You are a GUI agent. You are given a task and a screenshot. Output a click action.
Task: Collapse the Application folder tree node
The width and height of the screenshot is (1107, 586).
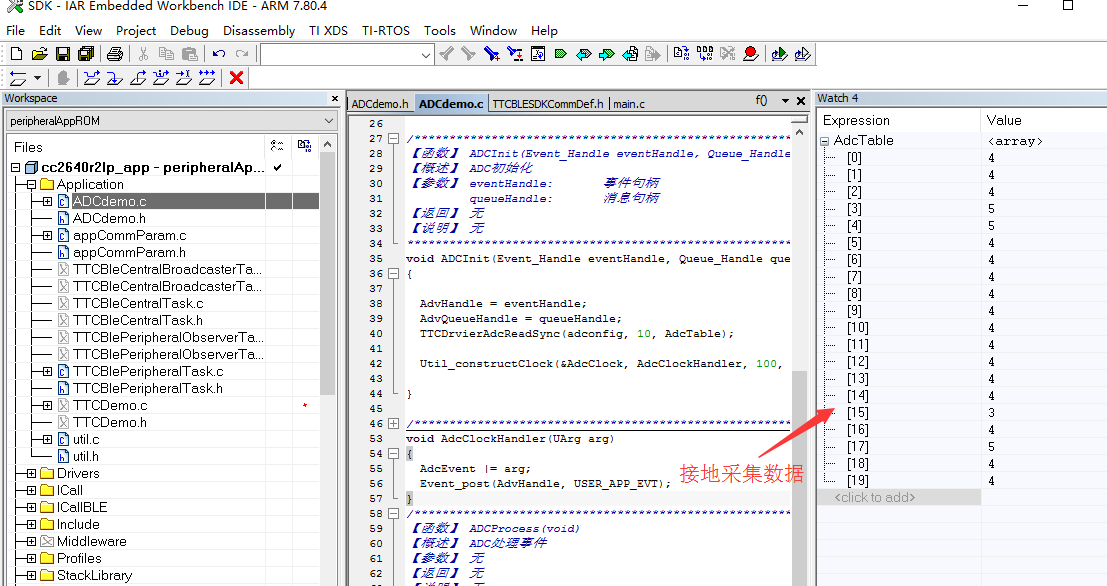31,184
